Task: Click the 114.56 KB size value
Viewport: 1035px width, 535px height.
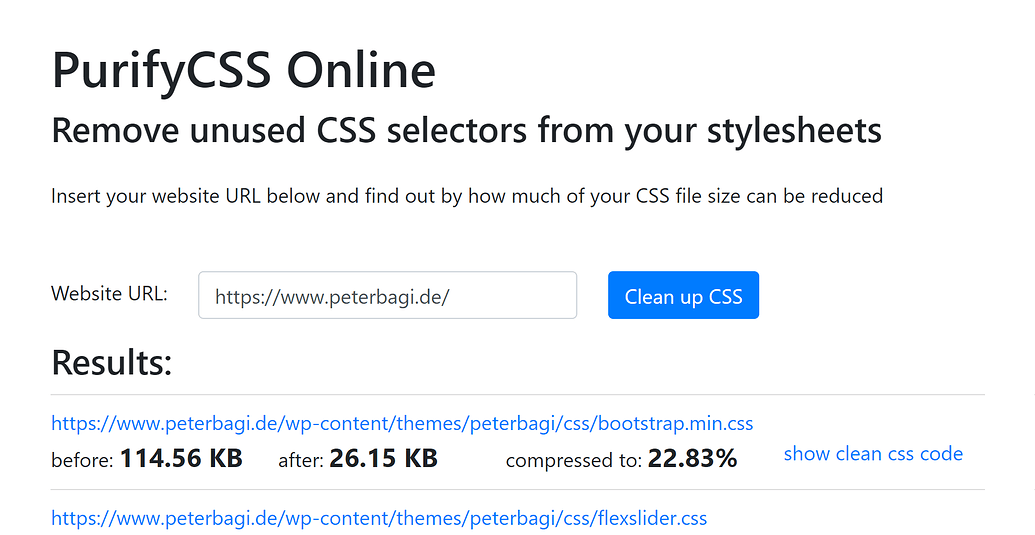Action: coord(181,459)
